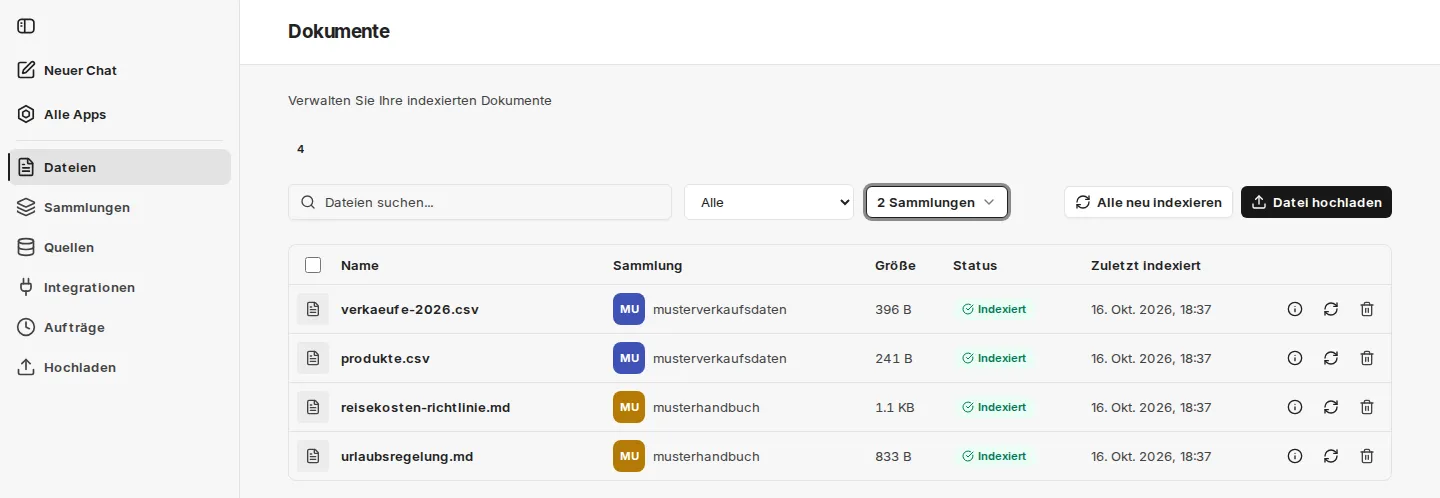Viewport: 1440px width, 498px height.
Task: Open Integrationen in the sidebar
Action: tap(120, 287)
